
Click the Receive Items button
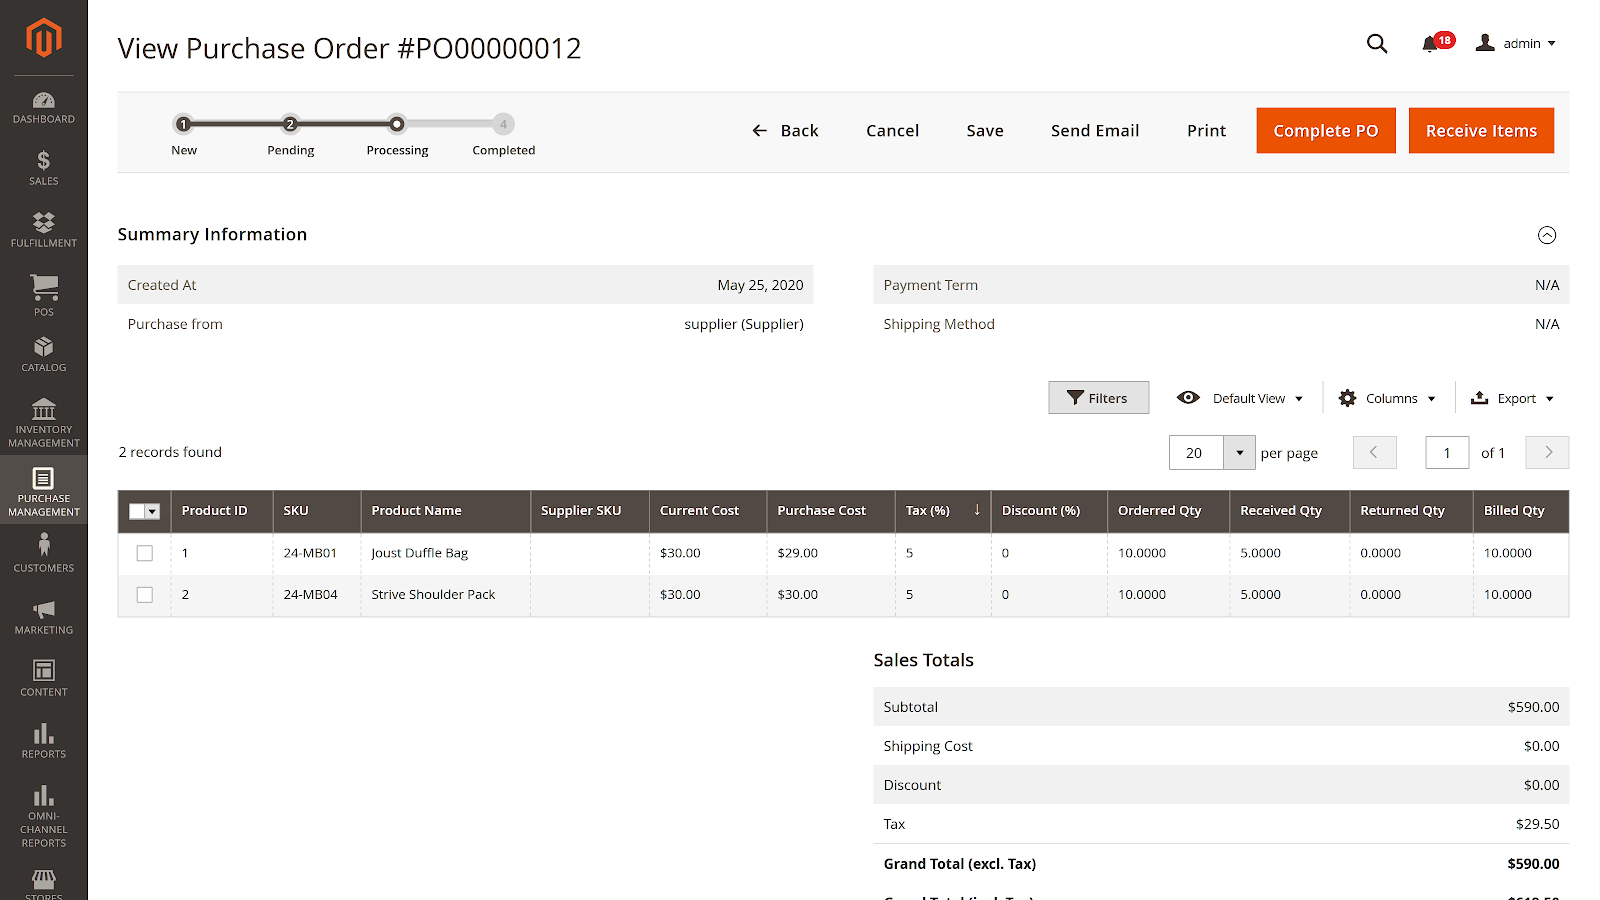pyautogui.click(x=1481, y=130)
